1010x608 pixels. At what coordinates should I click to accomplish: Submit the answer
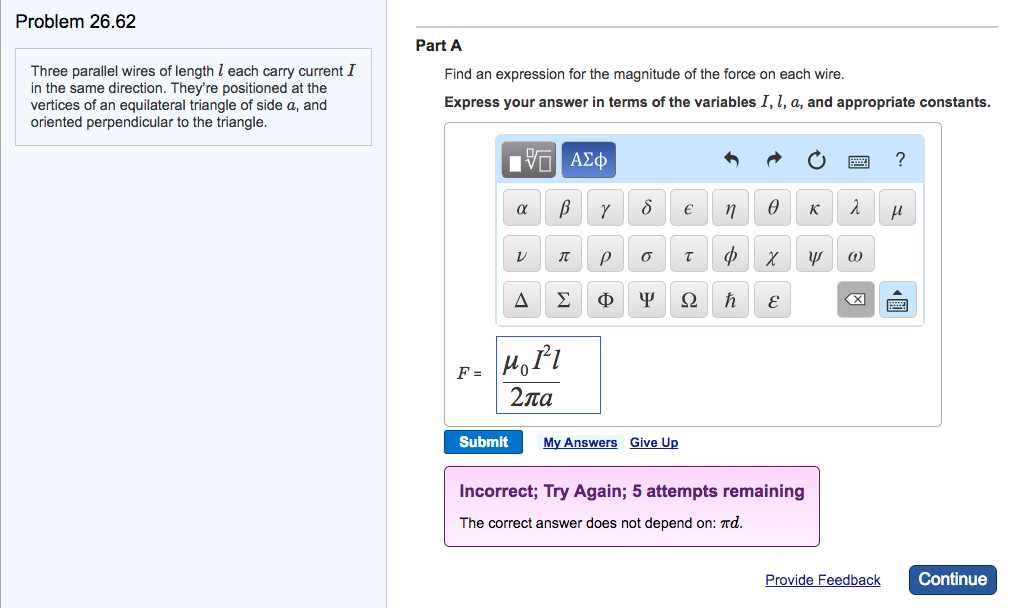pyautogui.click(x=483, y=442)
